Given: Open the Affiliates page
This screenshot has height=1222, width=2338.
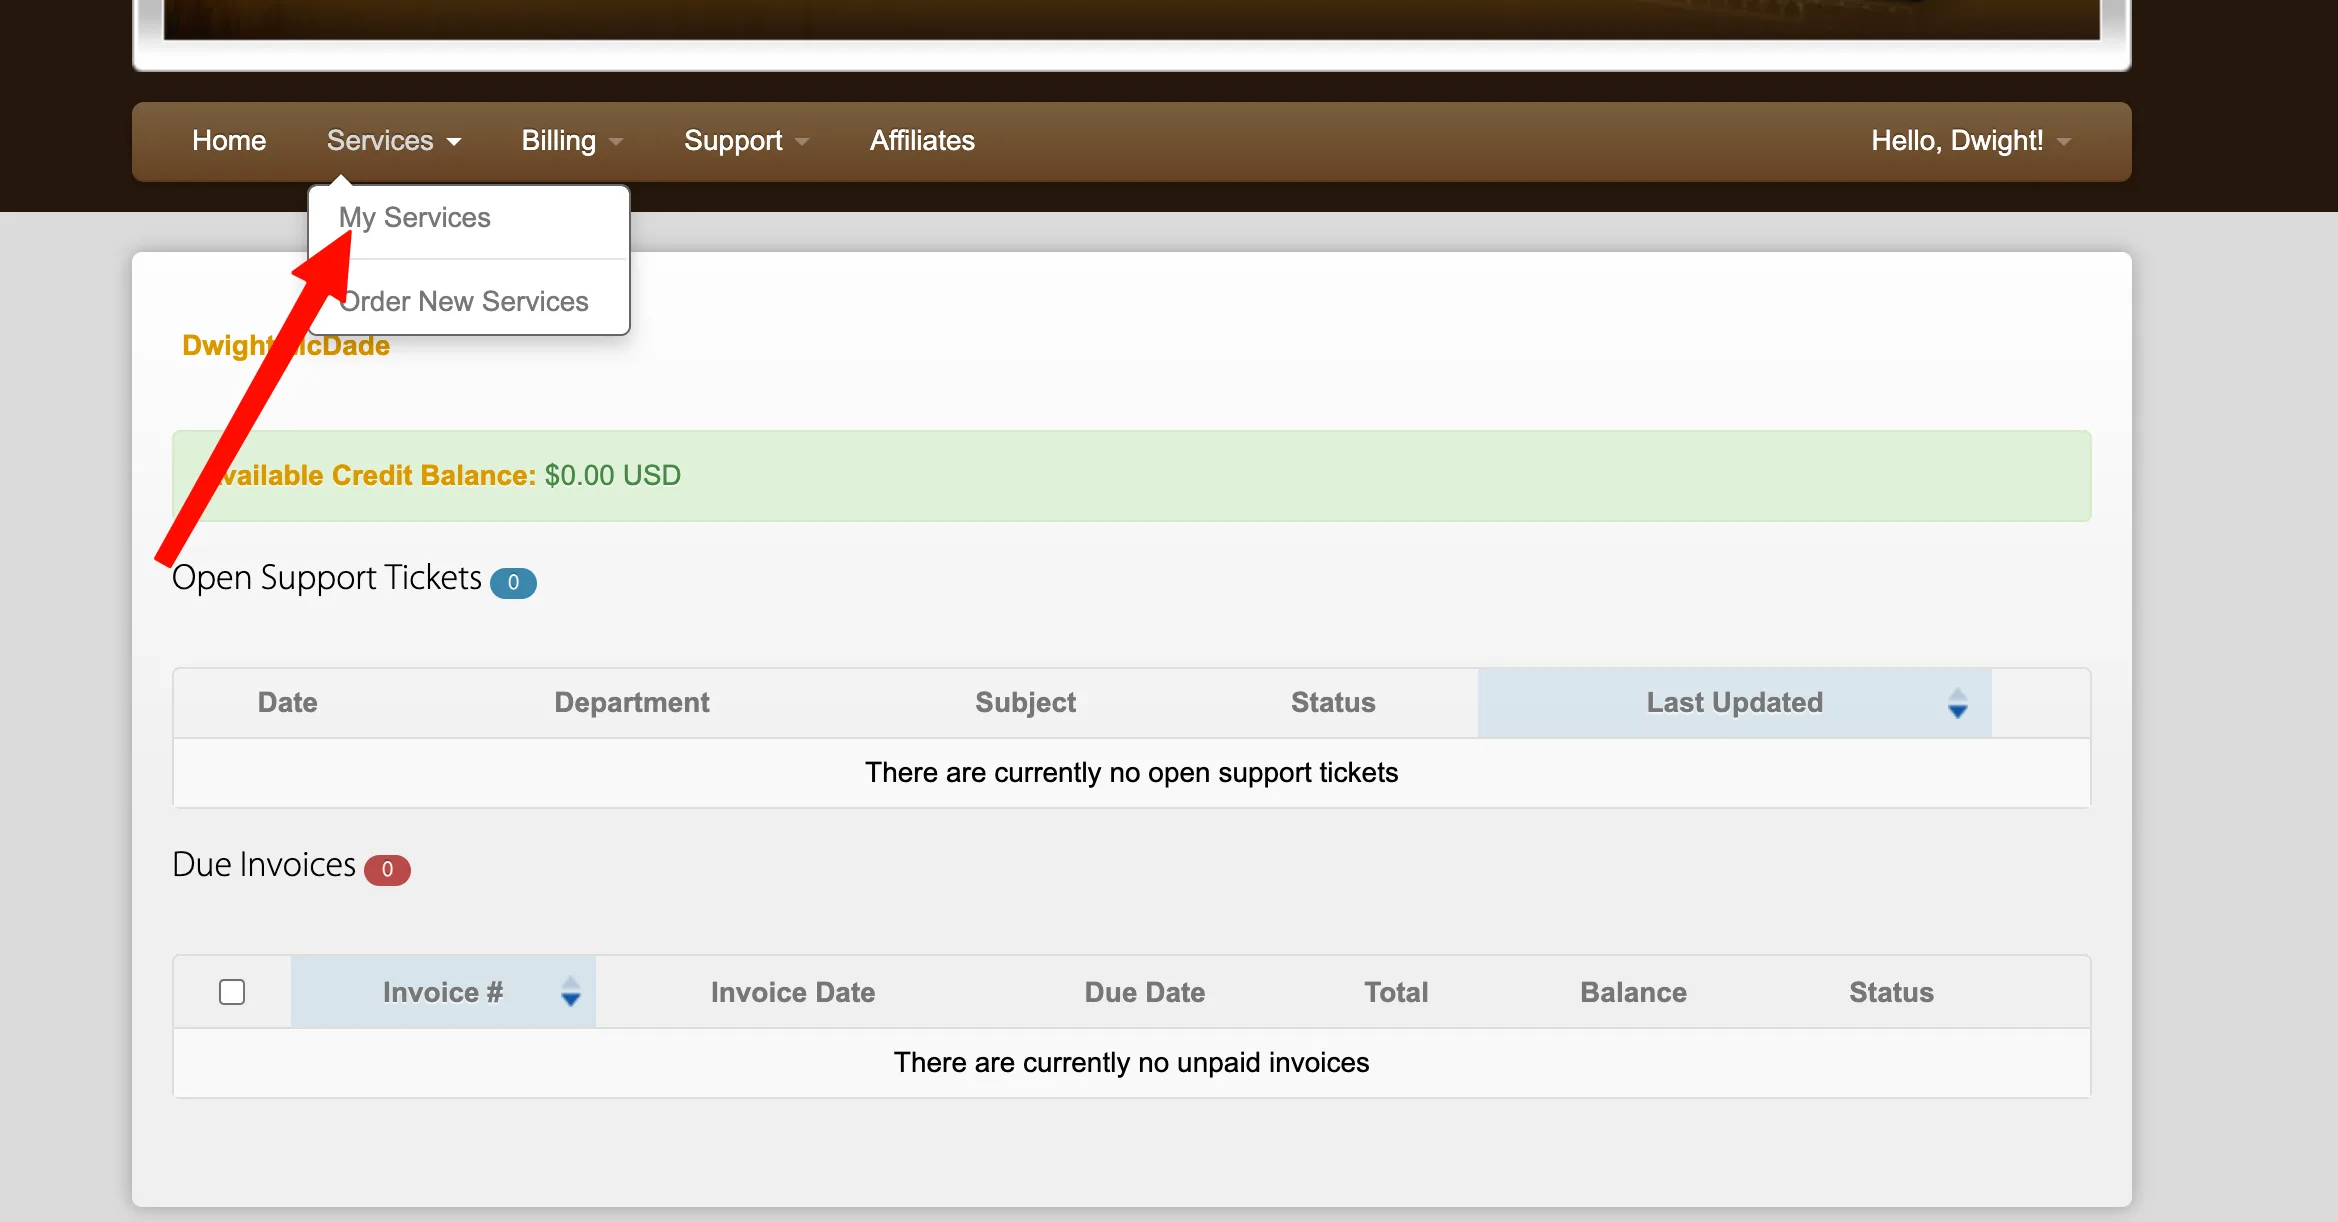Looking at the screenshot, I should [x=922, y=141].
